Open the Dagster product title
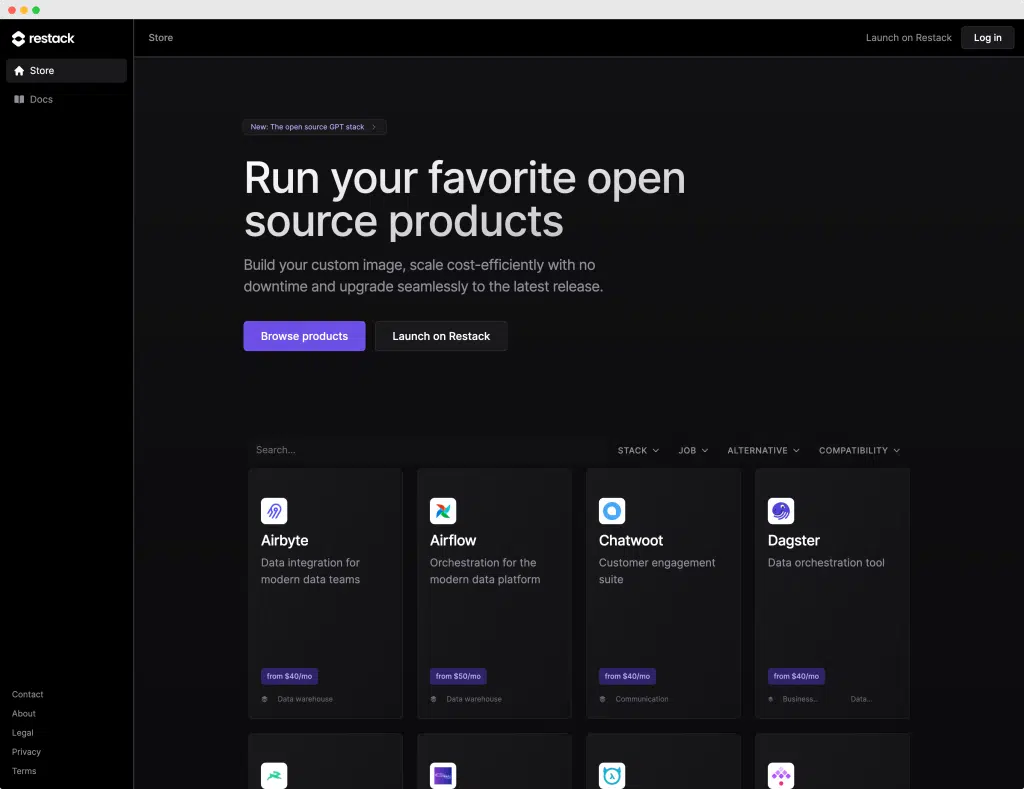This screenshot has width=1024, height=789. pos(793,540)
